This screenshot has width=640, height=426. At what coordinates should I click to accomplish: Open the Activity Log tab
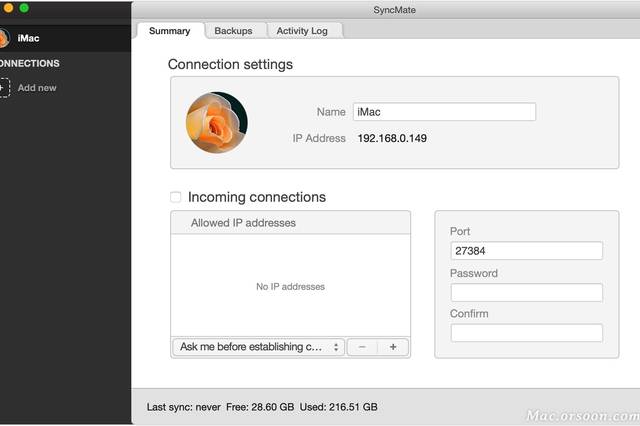tap(302, 31)
